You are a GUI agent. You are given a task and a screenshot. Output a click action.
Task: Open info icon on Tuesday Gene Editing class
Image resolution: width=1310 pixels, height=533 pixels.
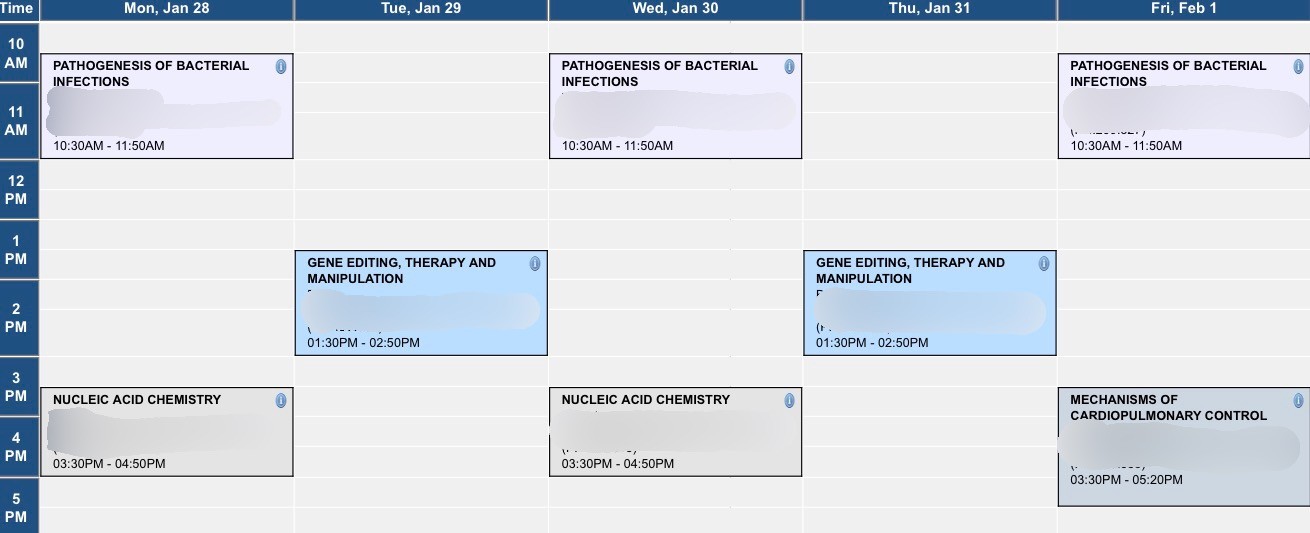(535, 263)
